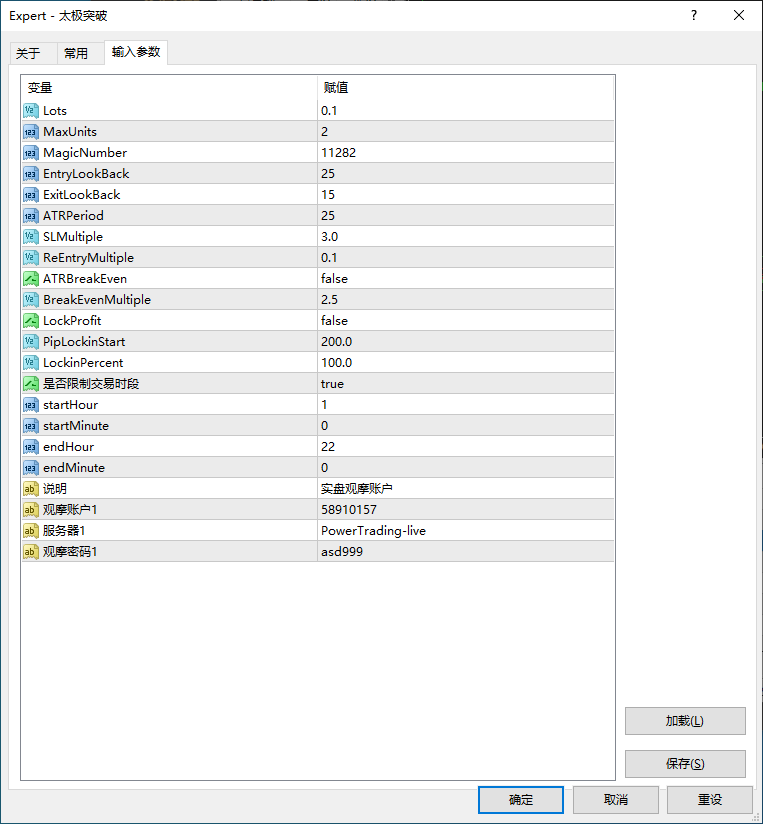Toggle LockProfit false value
This screenshot has width=763, height=824.
(466, 321)
